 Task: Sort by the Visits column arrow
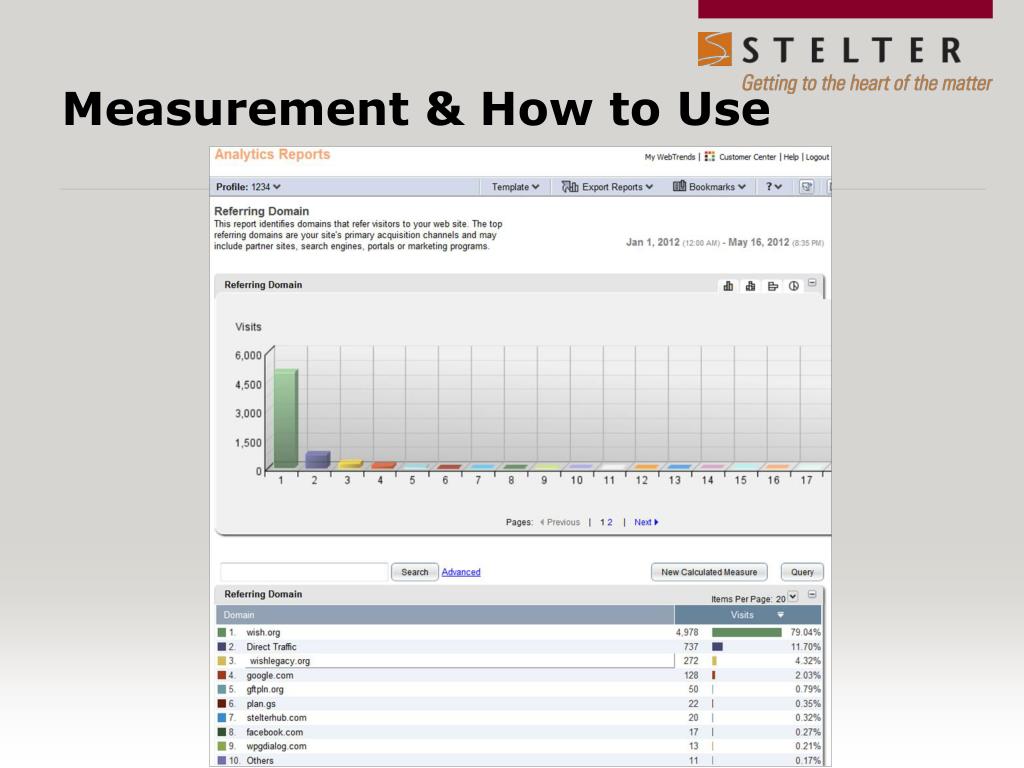[x=780, y=615]
